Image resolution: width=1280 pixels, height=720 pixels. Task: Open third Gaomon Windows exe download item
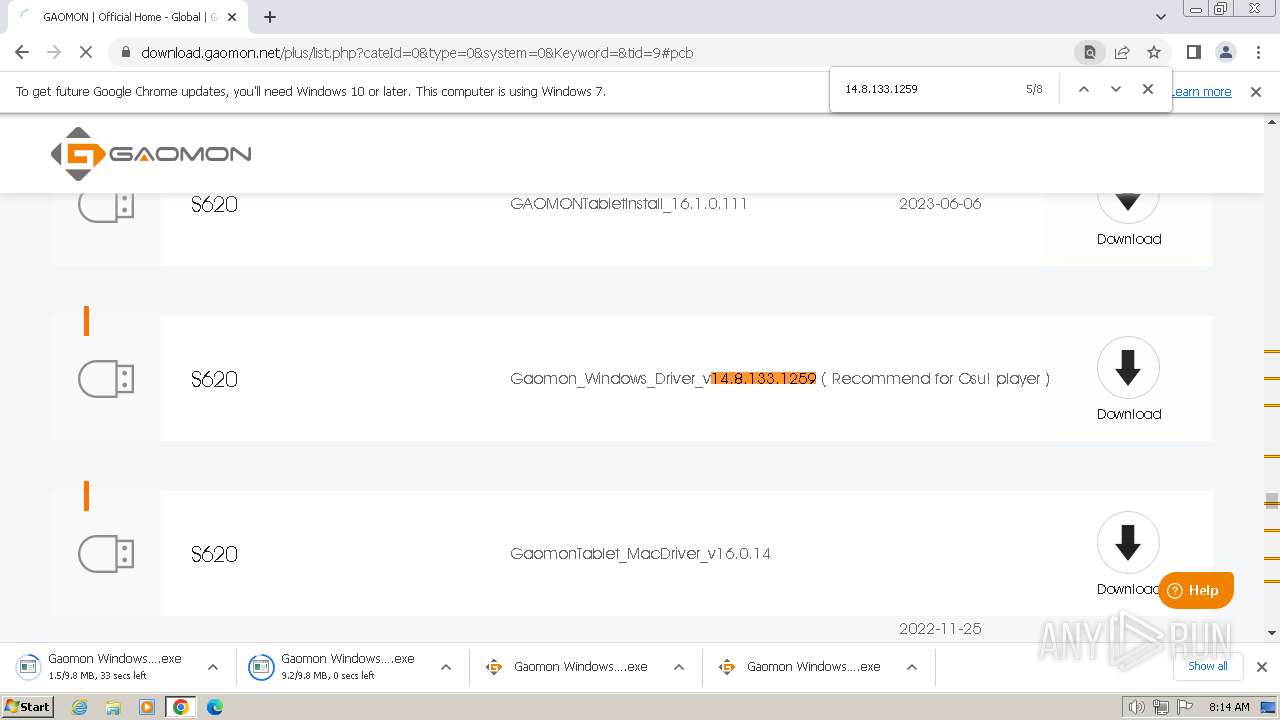(x=566, y=667)
